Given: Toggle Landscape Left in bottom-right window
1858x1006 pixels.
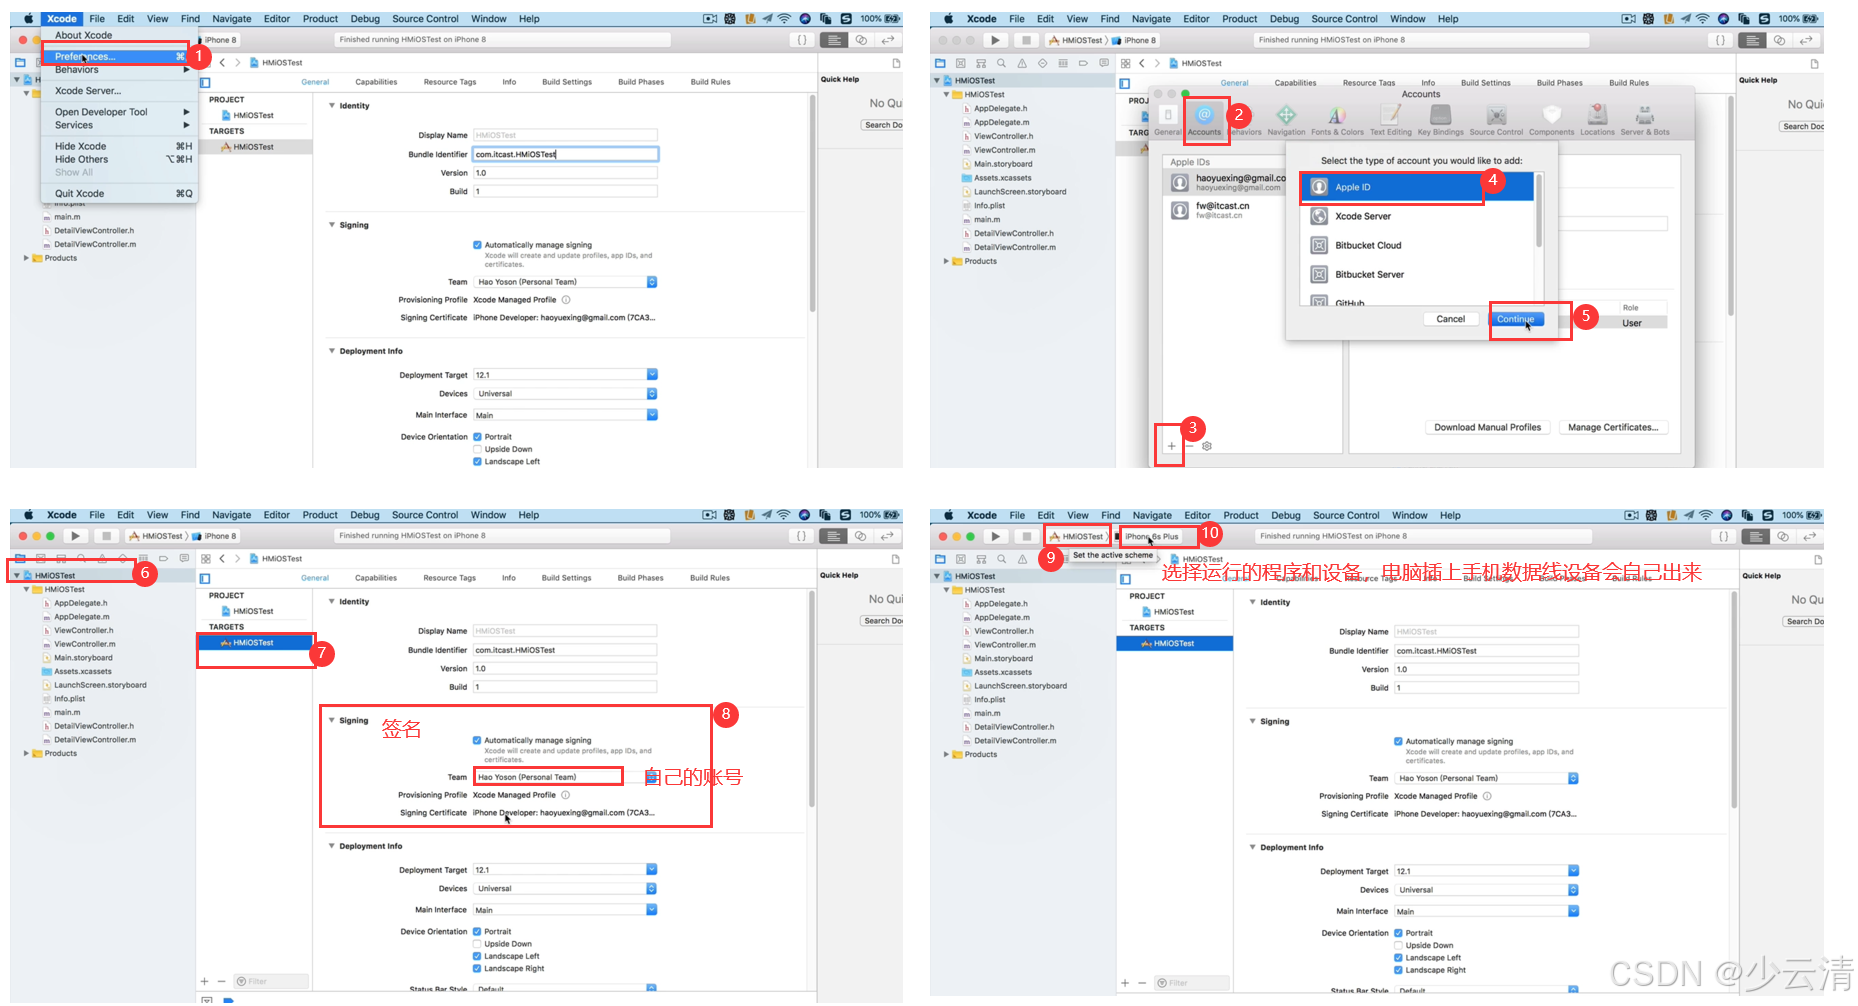Looking at the screenshot, I should [x=1398, y=958].
